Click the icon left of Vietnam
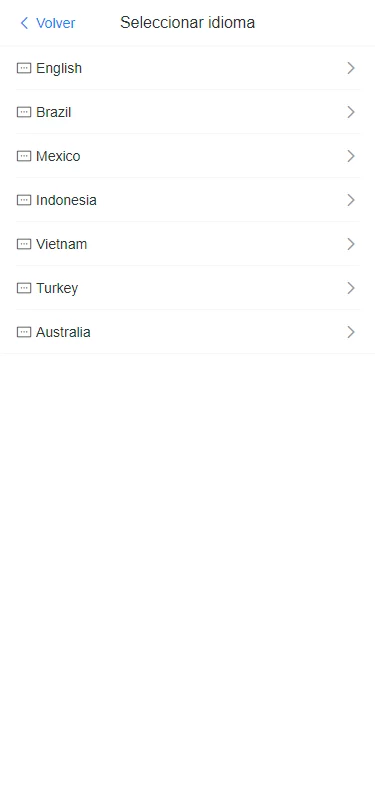 click(24, 244)
